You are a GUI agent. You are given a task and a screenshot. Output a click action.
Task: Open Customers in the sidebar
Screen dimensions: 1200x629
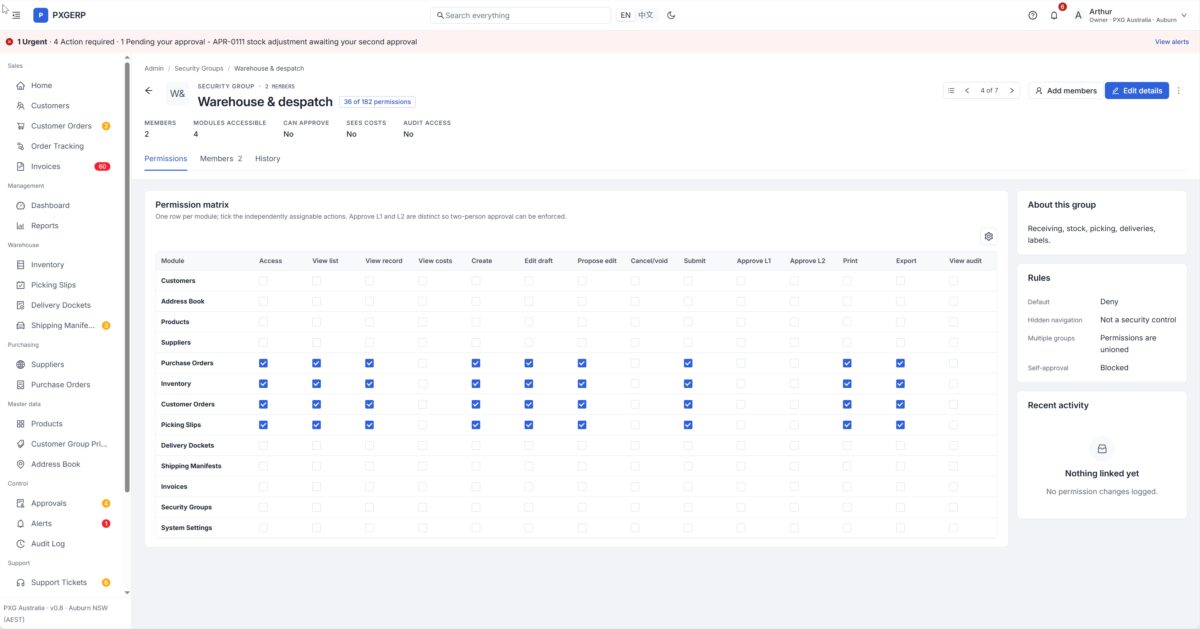point(62,106)
